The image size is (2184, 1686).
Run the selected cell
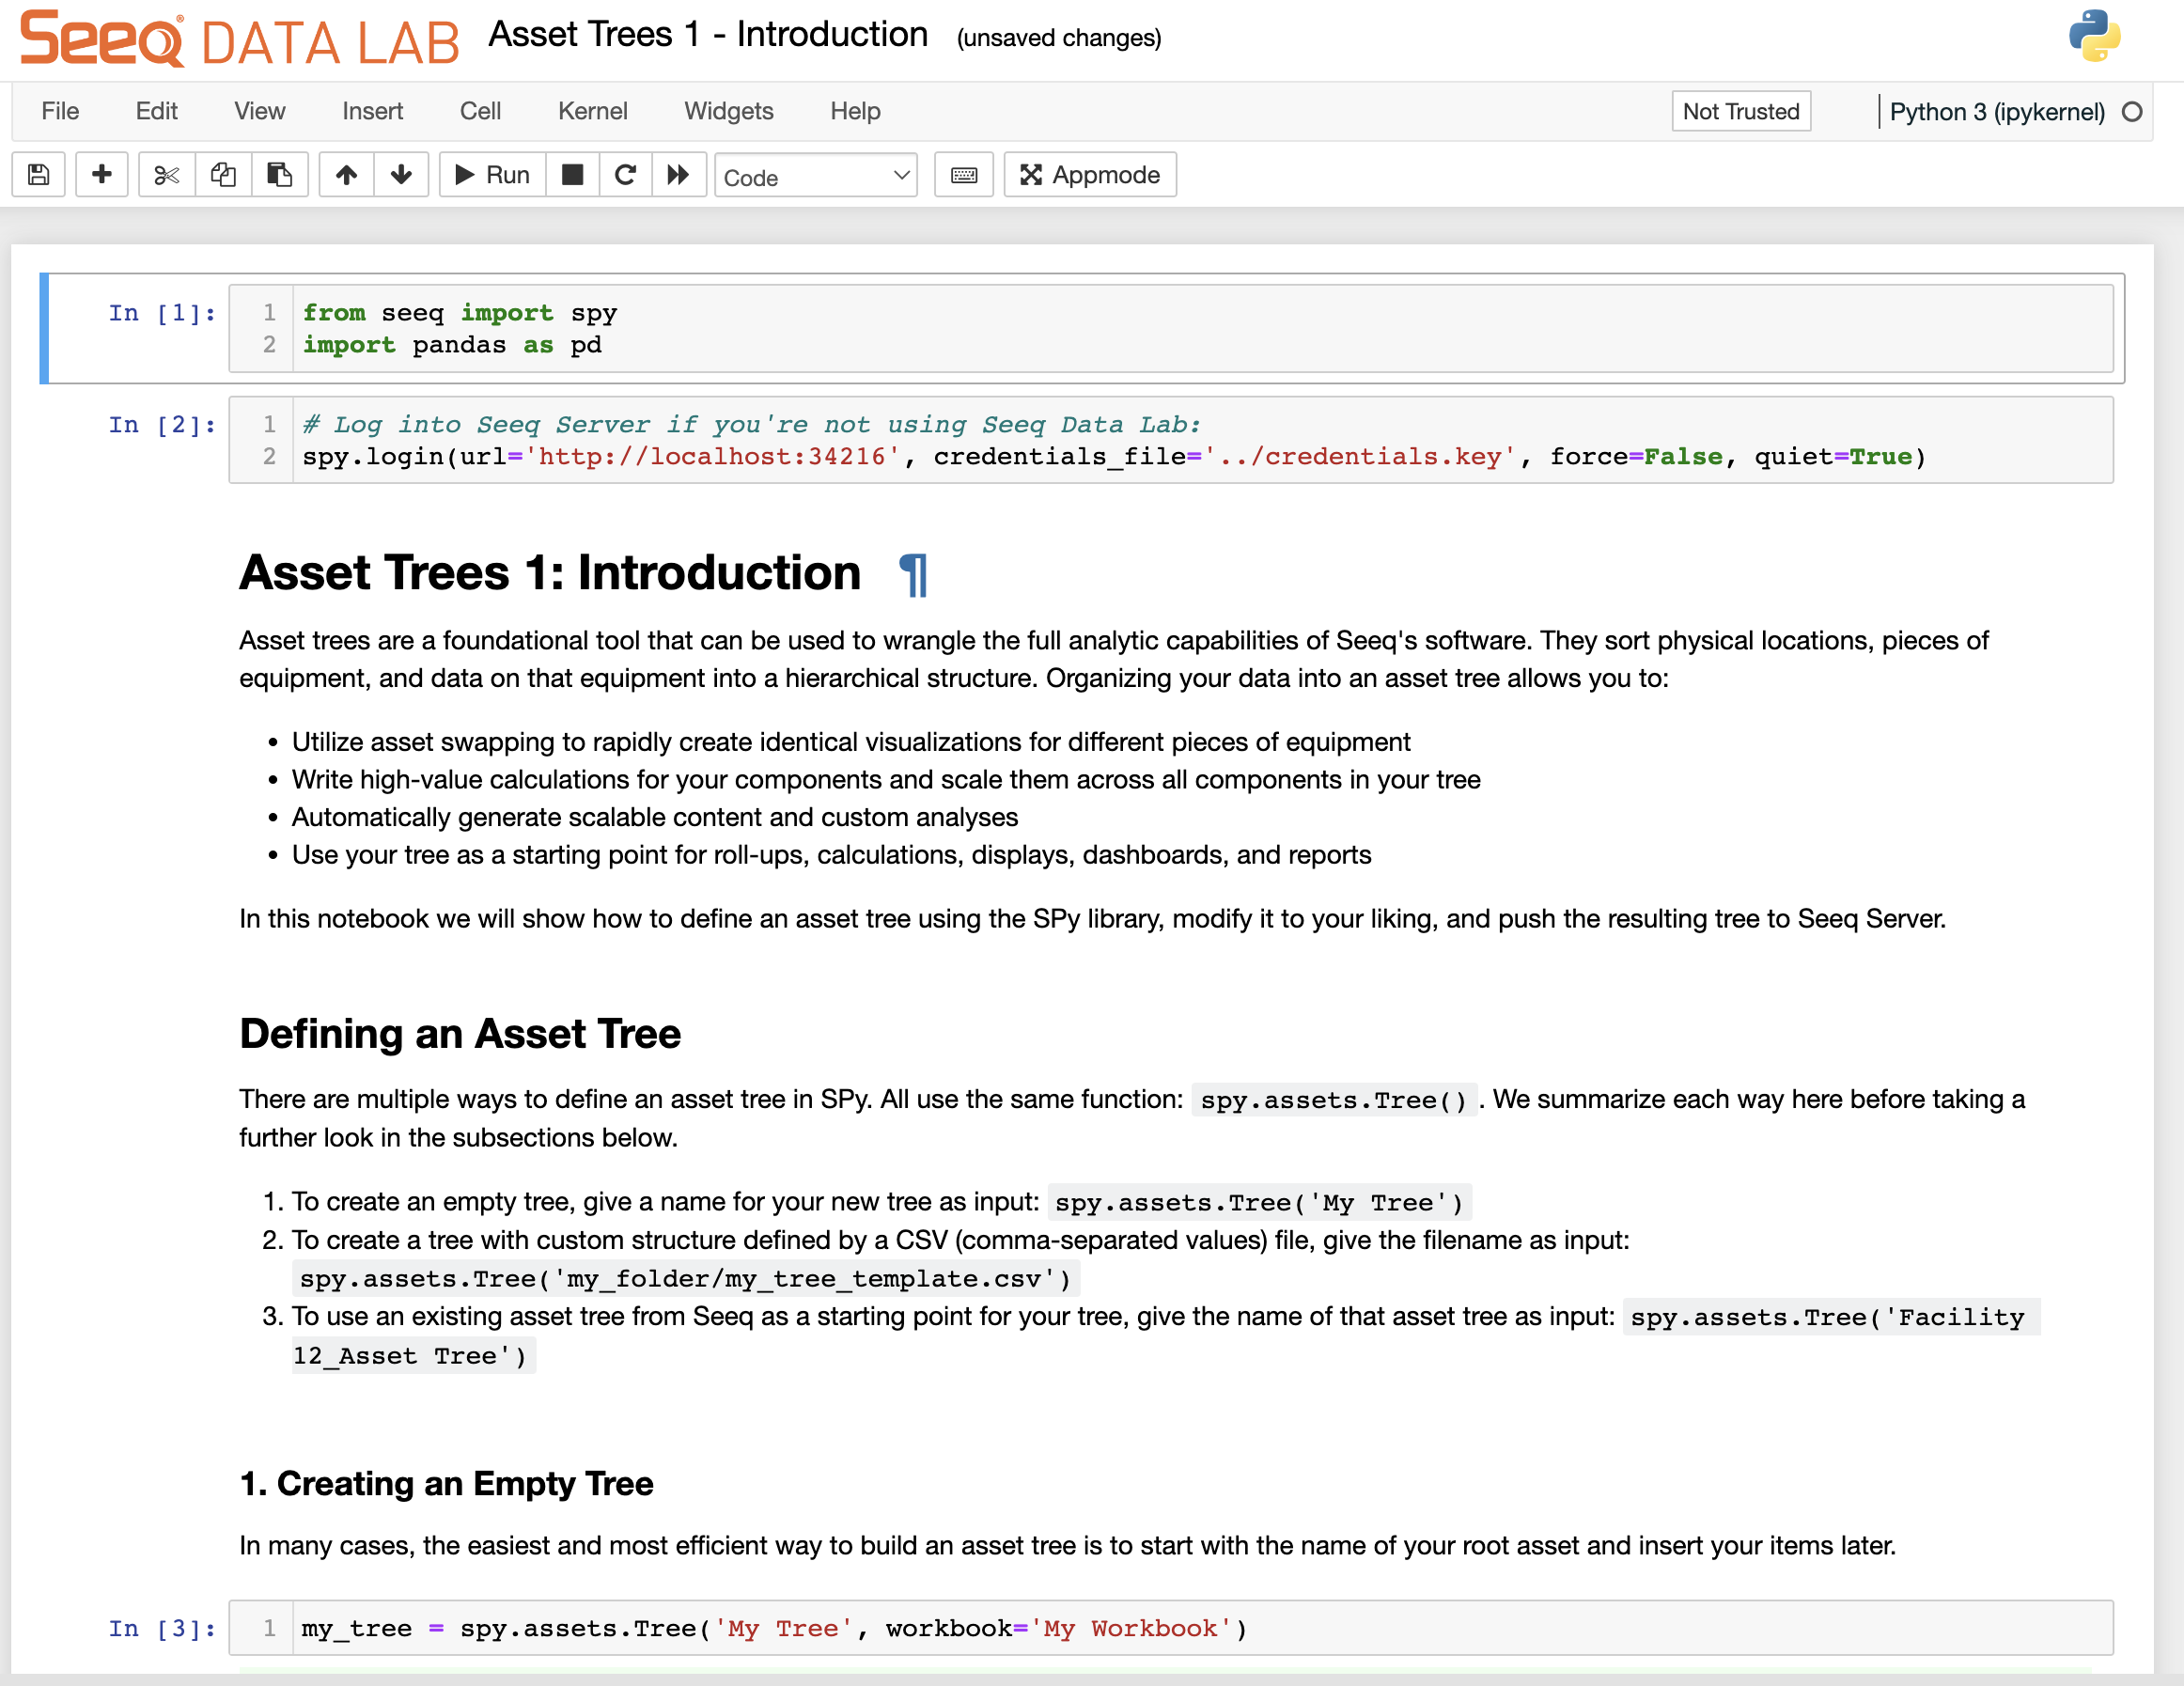click(492, 175)
